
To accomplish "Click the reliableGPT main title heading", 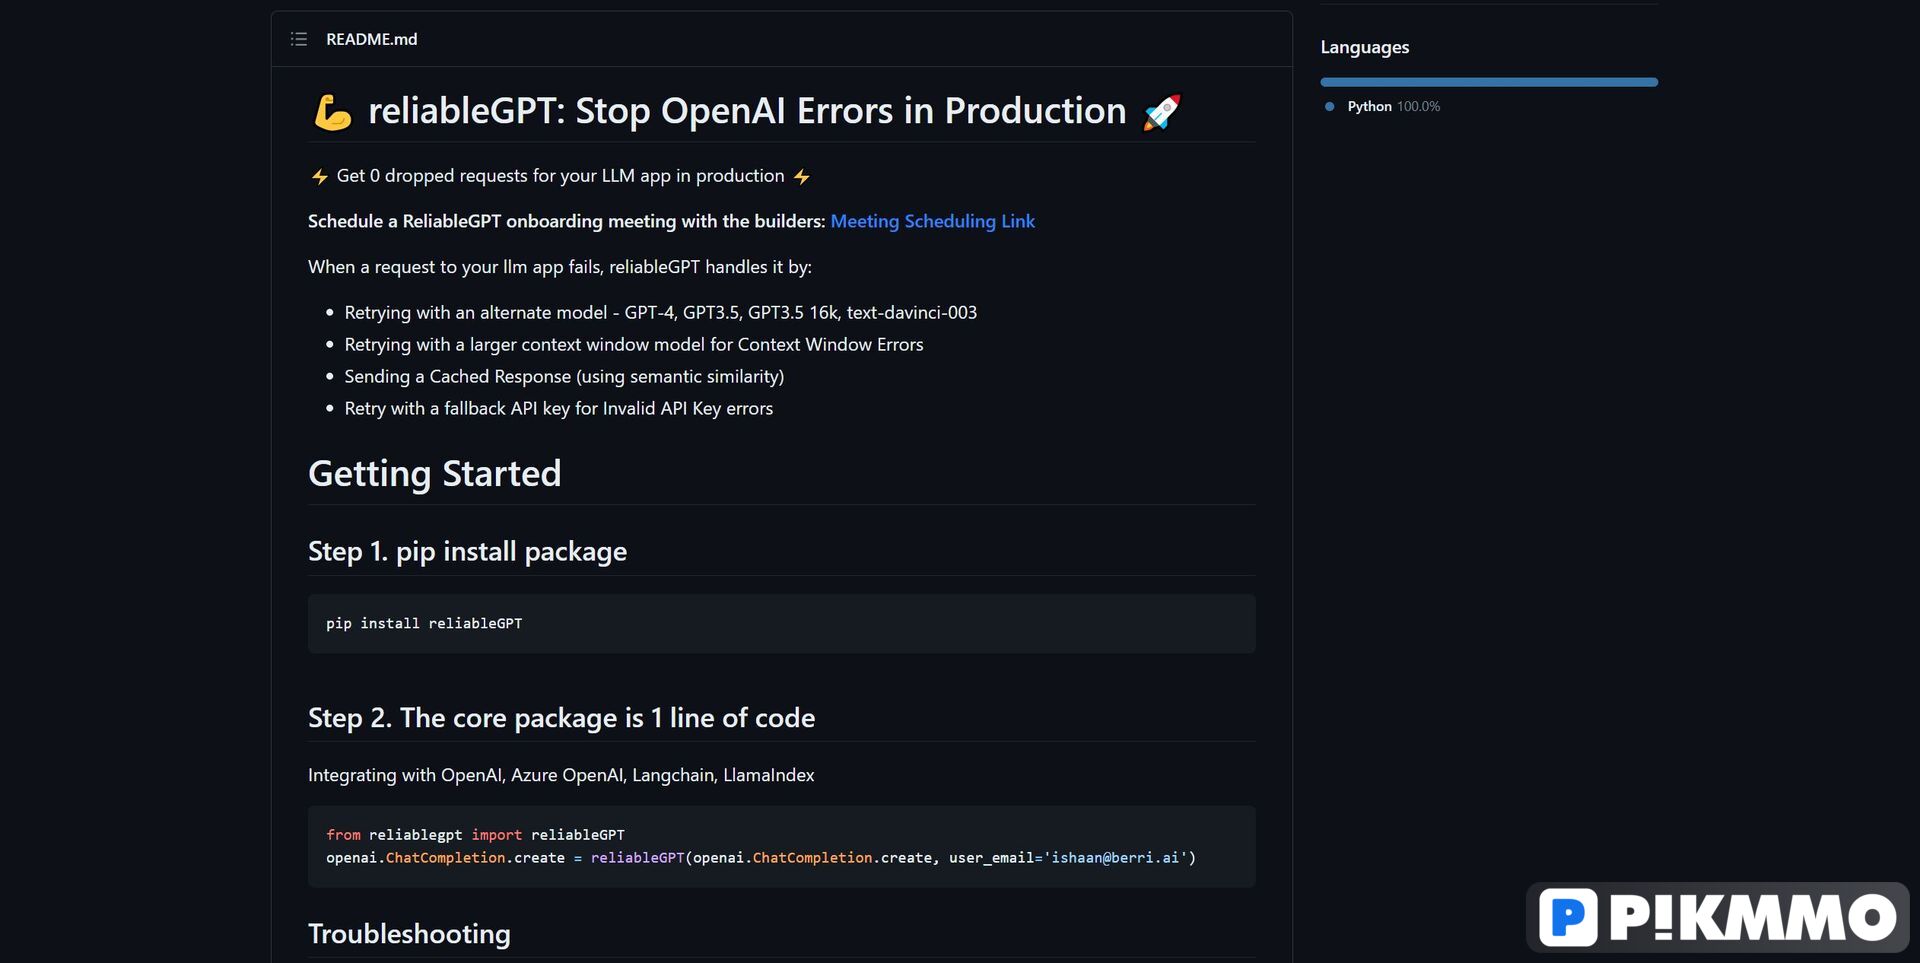I will click(x=747, y=111).
